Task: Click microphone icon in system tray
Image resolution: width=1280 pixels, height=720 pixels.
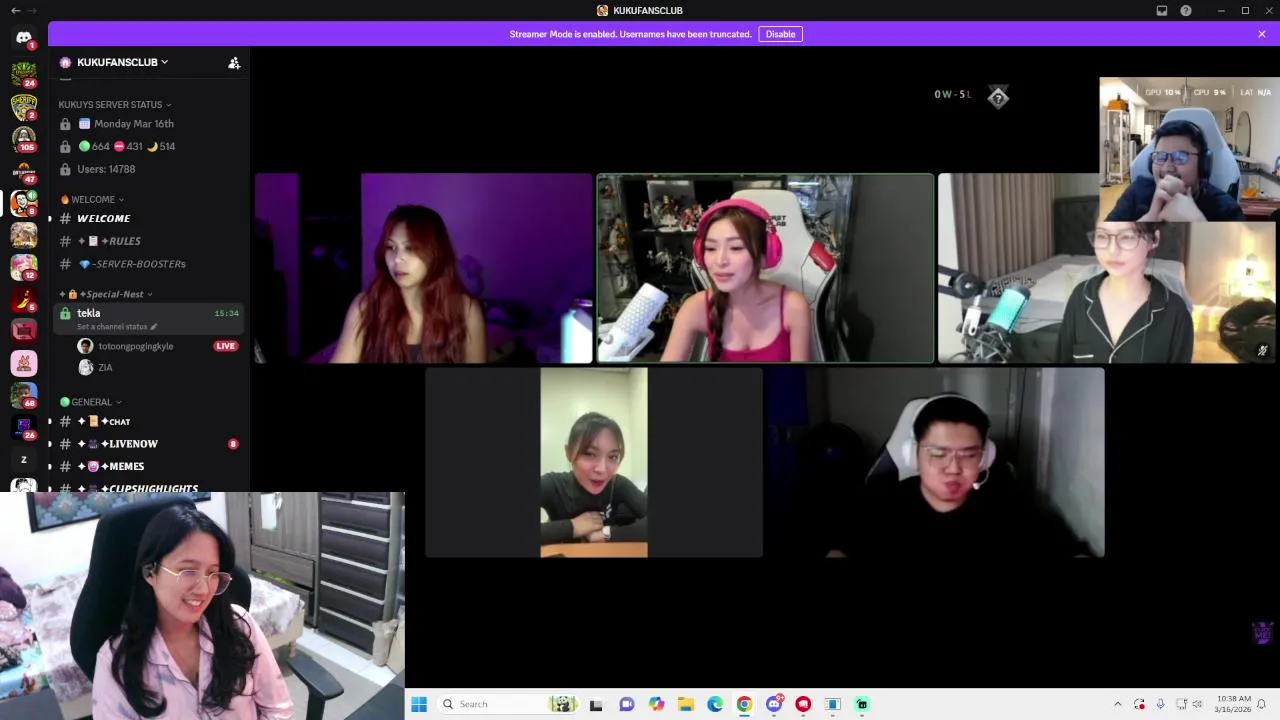Action: pos(1160,704)
